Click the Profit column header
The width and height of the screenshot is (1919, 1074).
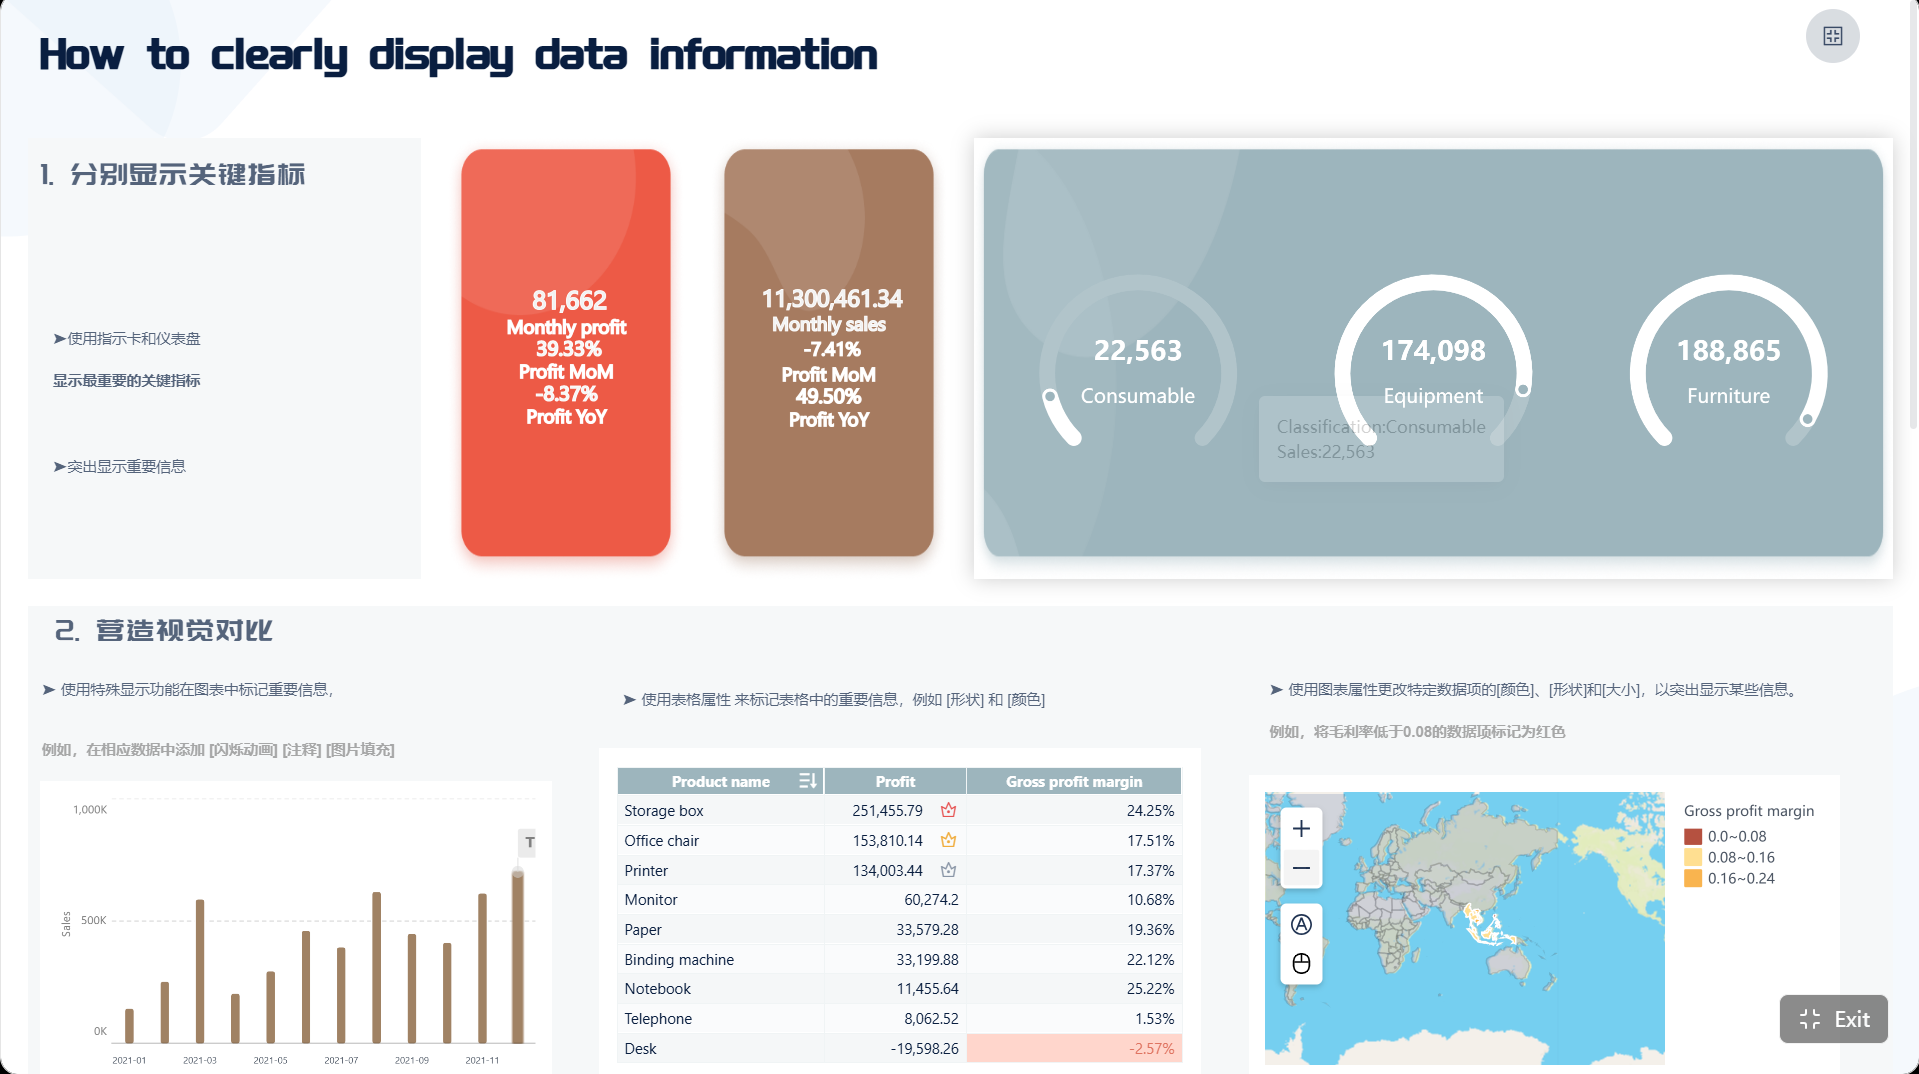tap(895, 781)
